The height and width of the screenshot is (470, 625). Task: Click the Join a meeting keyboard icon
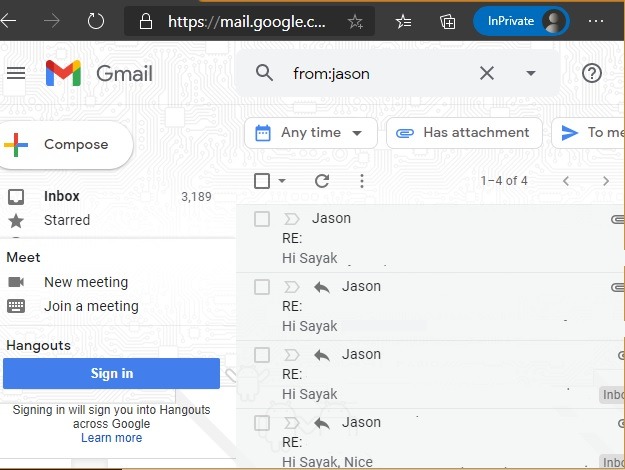pyautogui.click(x=16, y=306)
